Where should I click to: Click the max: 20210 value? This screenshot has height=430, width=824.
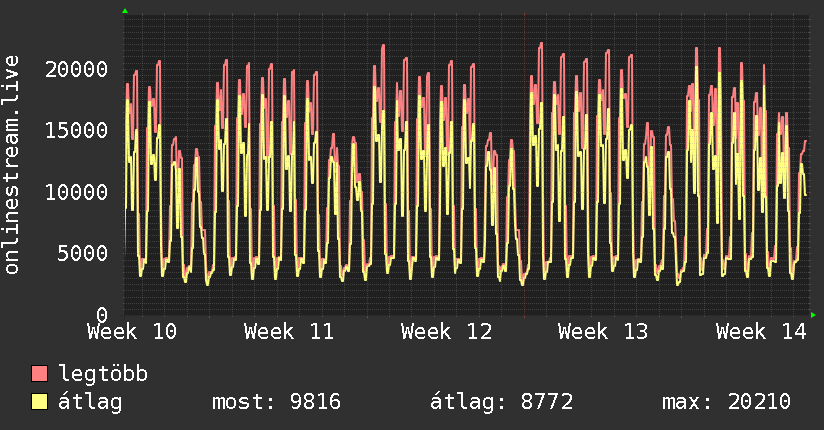(726, 402)
